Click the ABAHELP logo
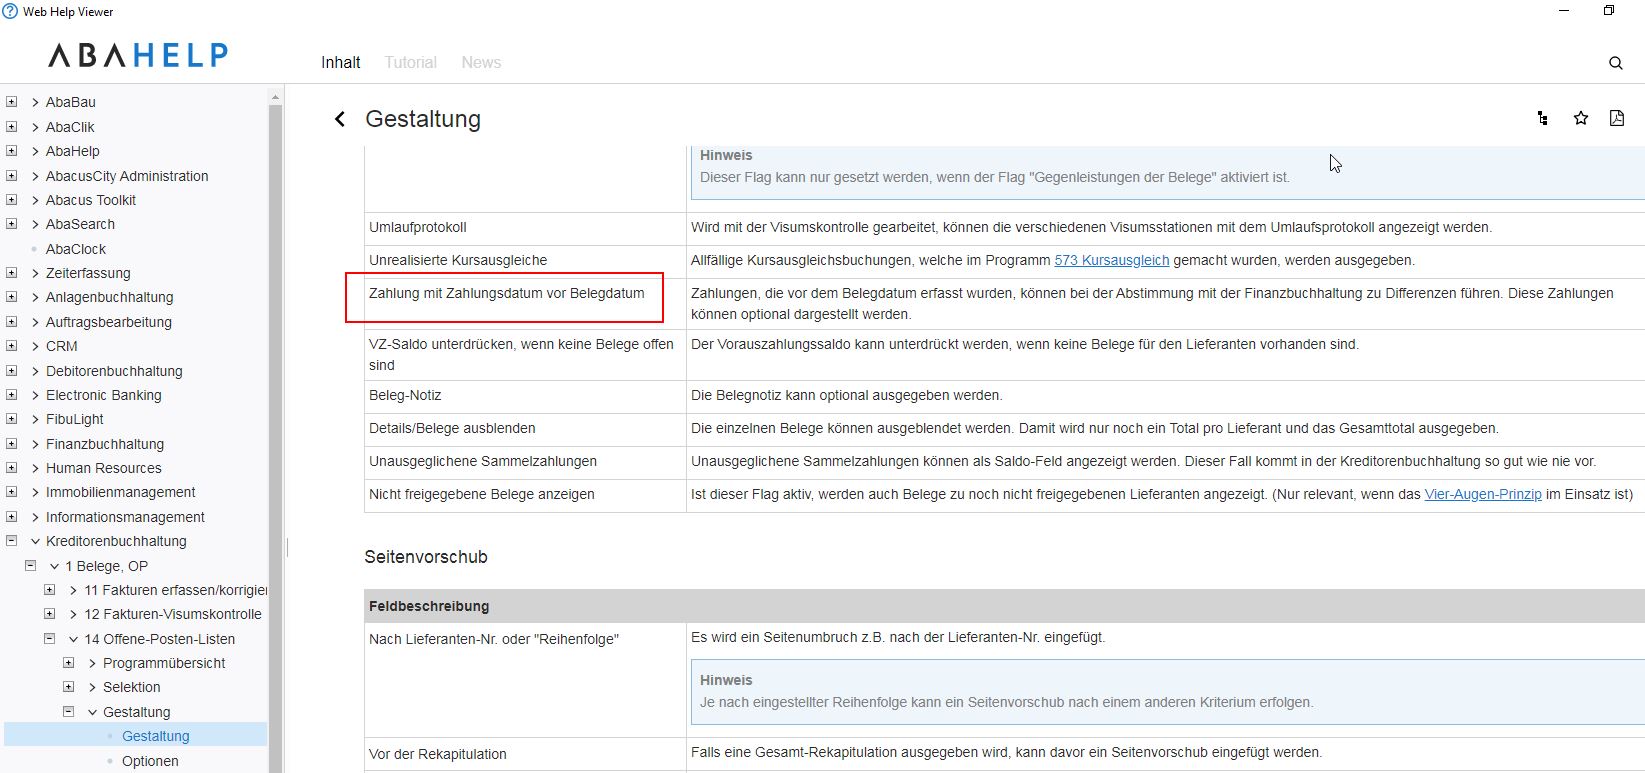Viewport: 1645px width, 773px height. [x=138, y=55]
